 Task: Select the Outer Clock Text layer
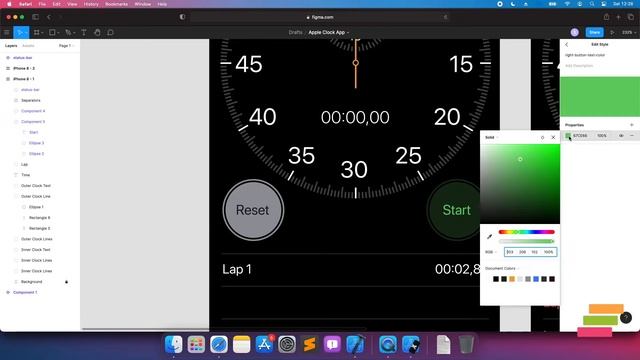point(36,186)
